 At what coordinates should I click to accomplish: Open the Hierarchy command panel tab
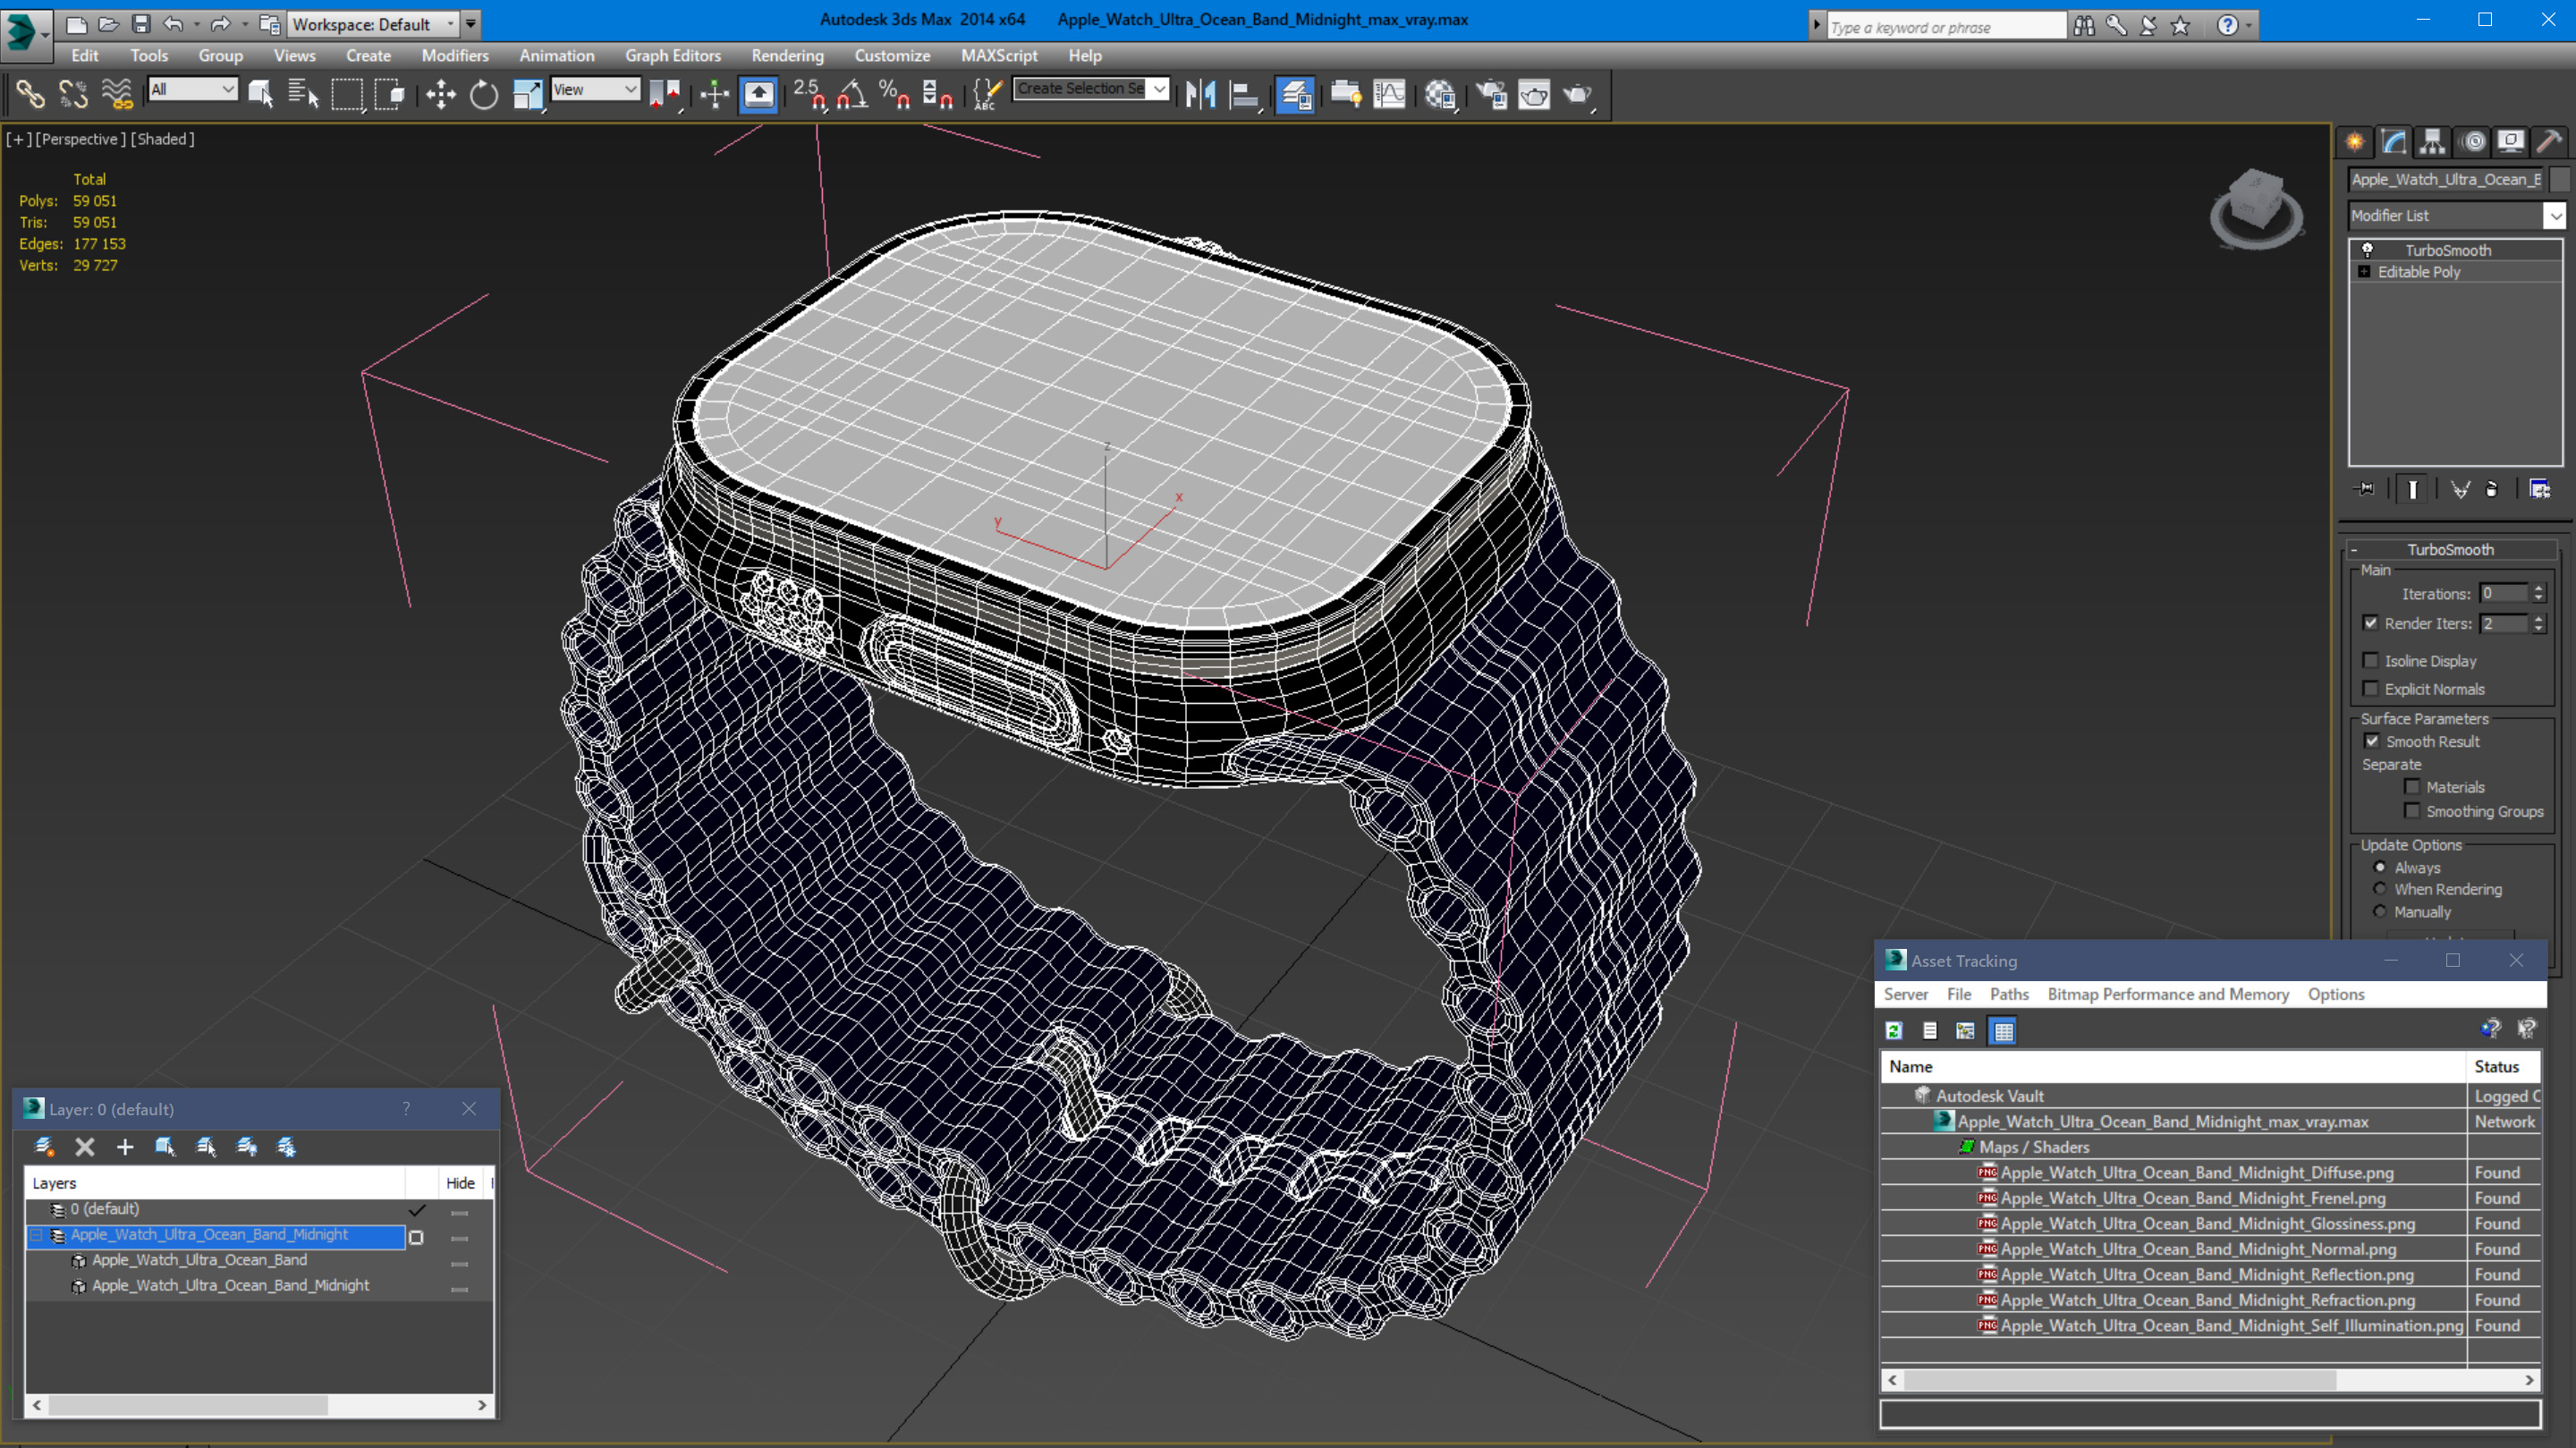(x=2433, y=141)
